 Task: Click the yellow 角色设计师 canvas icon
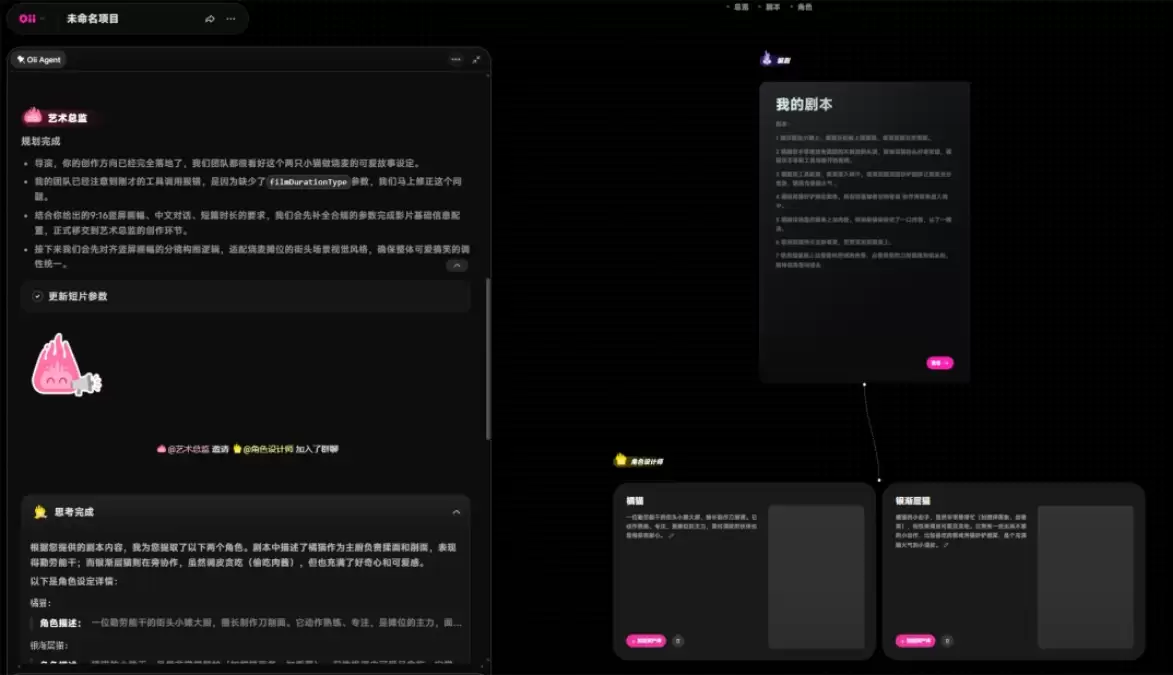[621, 459]
